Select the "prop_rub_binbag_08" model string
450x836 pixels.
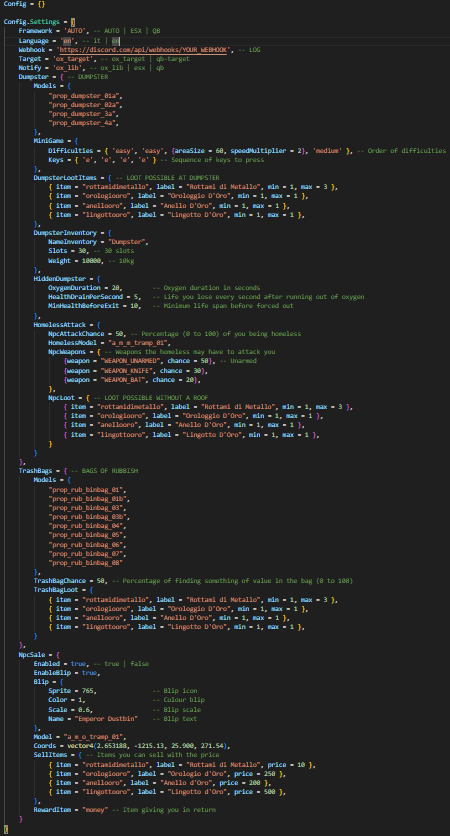click(85, 562)
